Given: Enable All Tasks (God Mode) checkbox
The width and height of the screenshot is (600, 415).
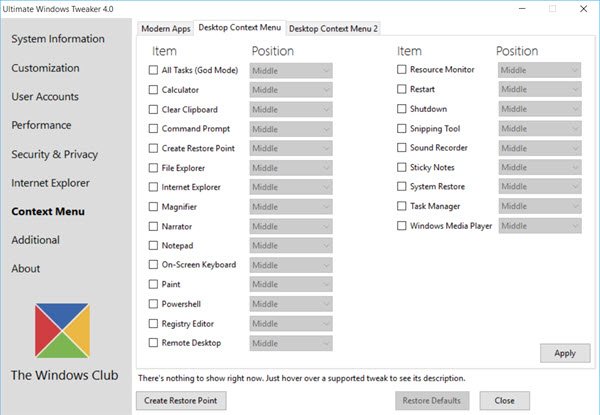Looking at the screenshot, I should tap(153, 70).
